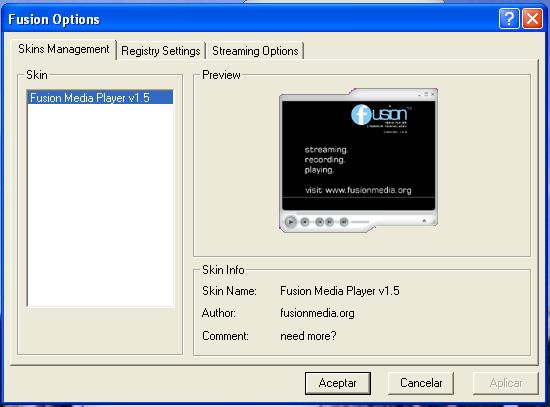Click the Author value fusionmedia.org
The image size is (550, 407).
pos(317,313)
